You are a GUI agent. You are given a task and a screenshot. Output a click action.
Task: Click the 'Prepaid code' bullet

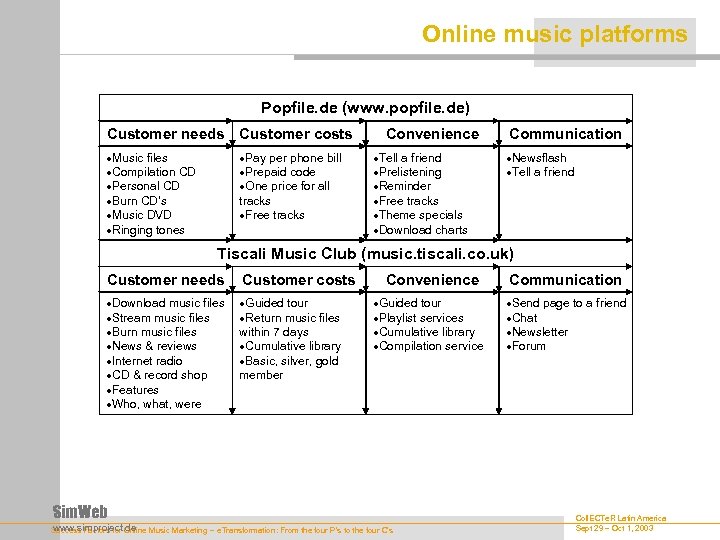point(277,172)
